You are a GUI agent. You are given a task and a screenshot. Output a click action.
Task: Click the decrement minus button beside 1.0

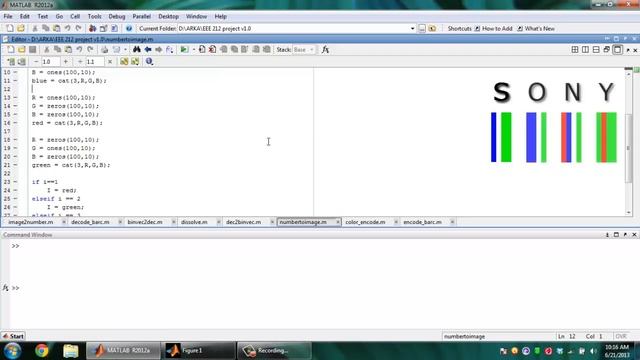coord(36,62)
